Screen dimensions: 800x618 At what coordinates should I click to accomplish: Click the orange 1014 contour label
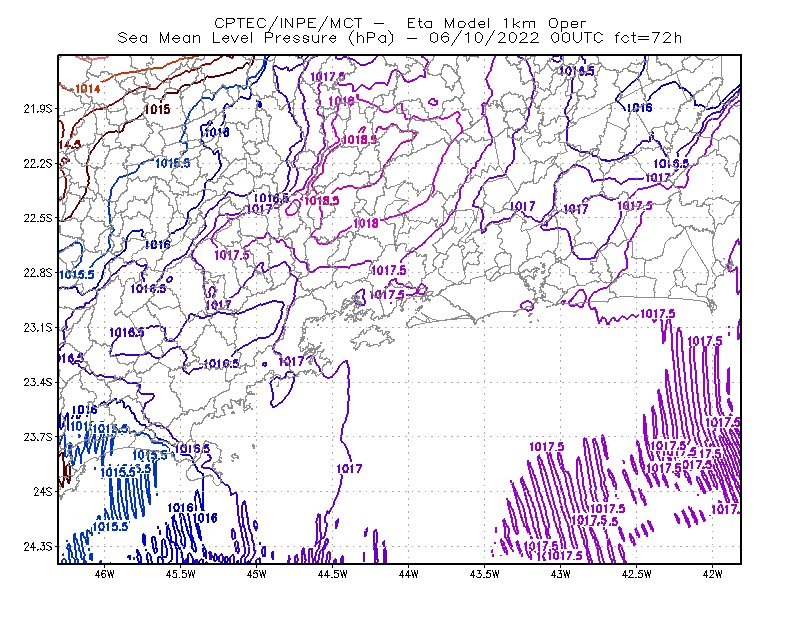pyautogui.click(x=88, y=89)
